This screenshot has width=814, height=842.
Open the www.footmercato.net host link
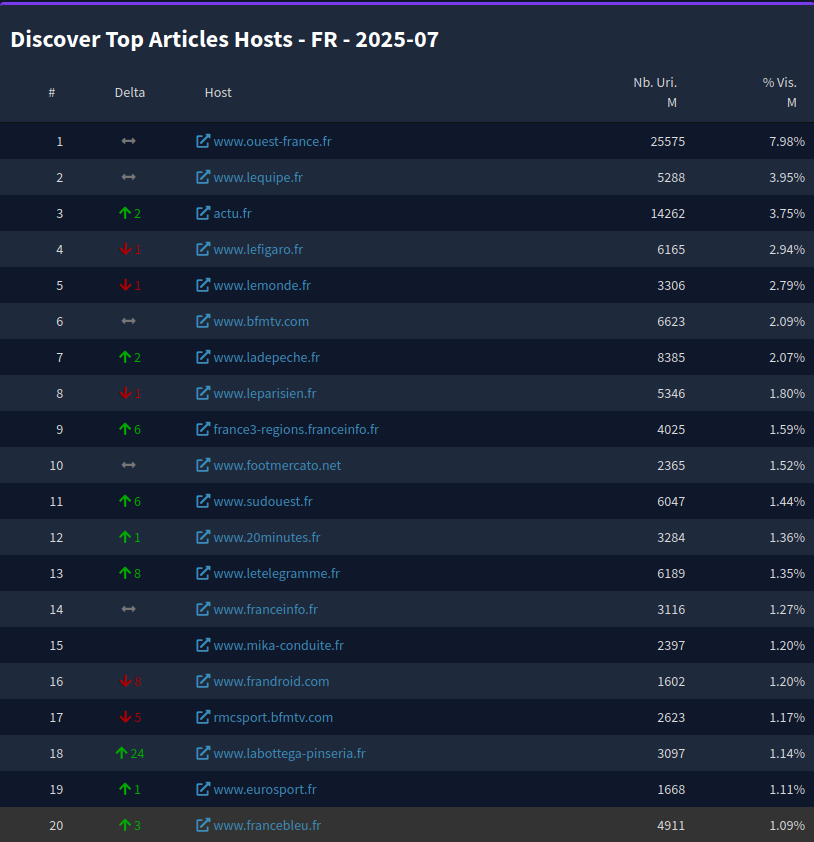click(x=277, y=465)
